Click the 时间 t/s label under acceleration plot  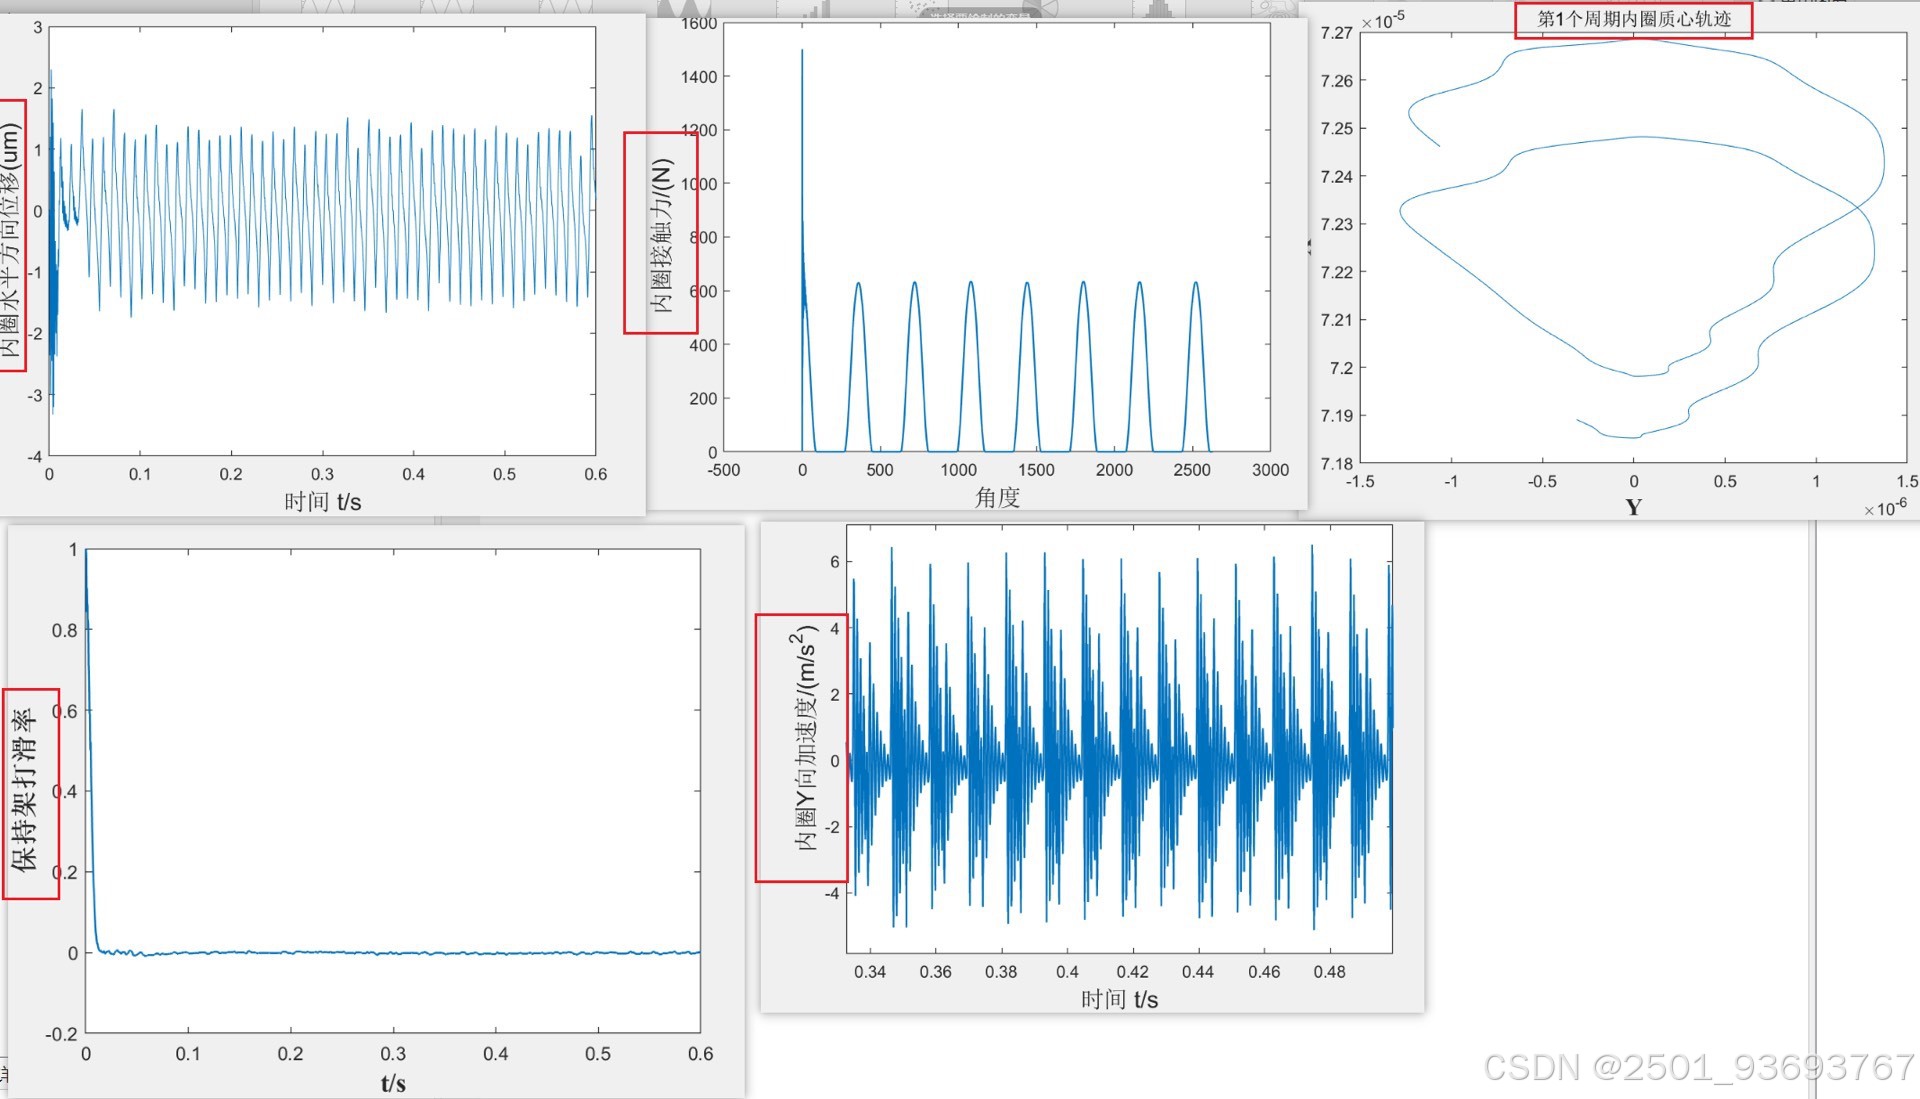tap(1119, 999)
